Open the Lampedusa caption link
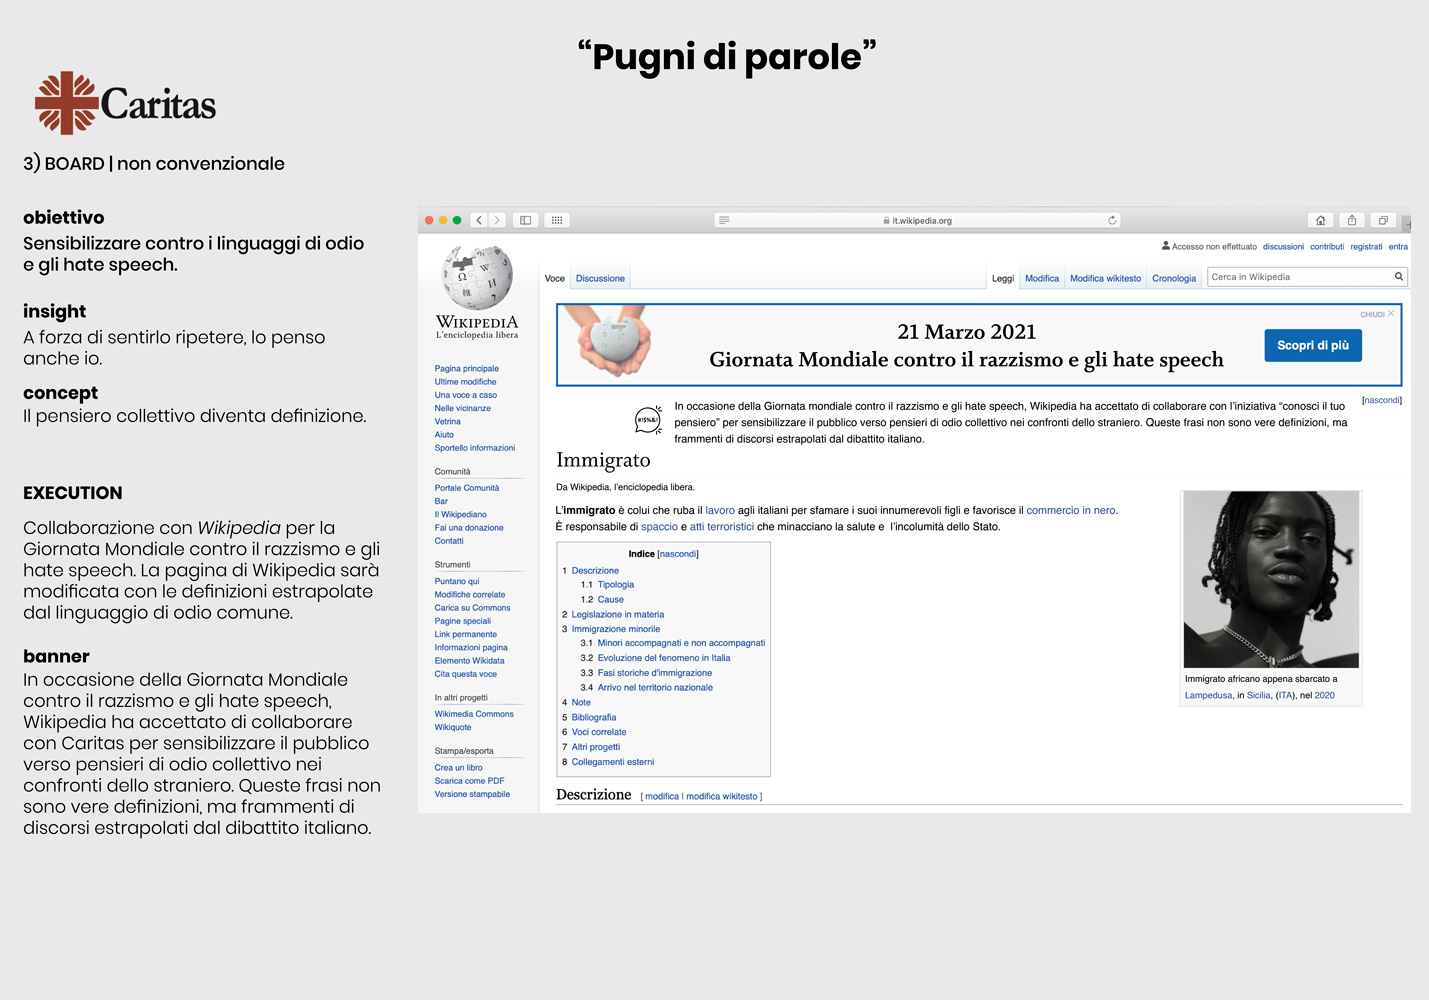This screenshot has height=1000, width=1429. [1208, 695]
